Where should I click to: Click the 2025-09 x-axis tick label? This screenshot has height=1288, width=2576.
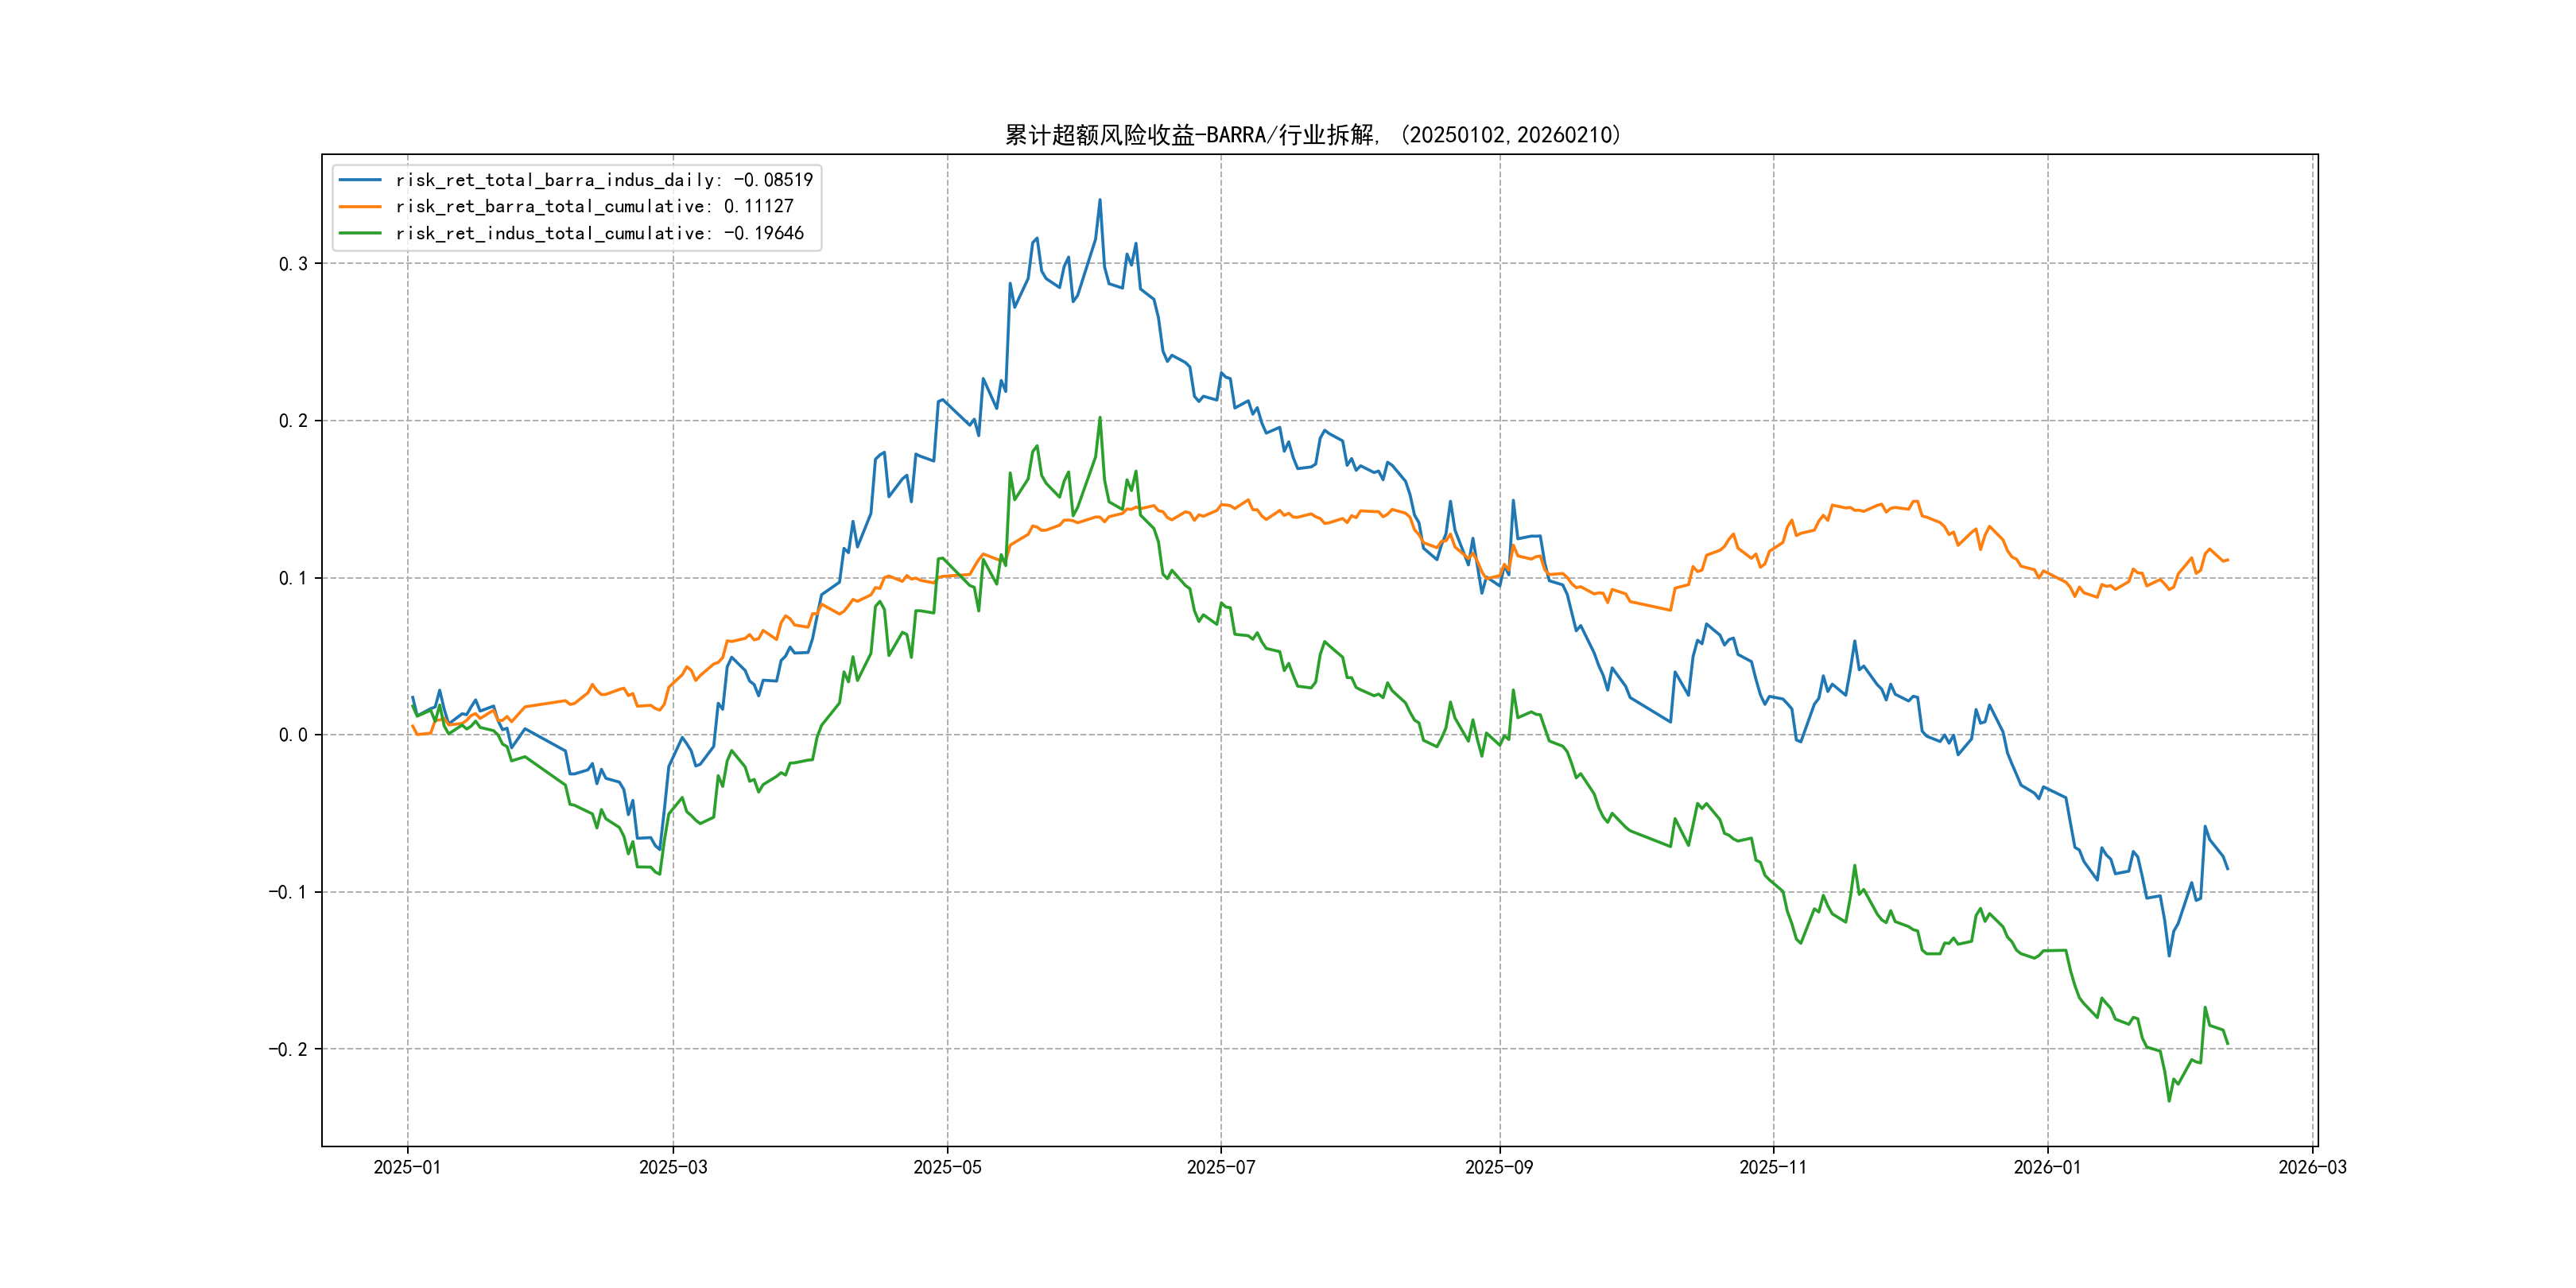point(1499,1167)
